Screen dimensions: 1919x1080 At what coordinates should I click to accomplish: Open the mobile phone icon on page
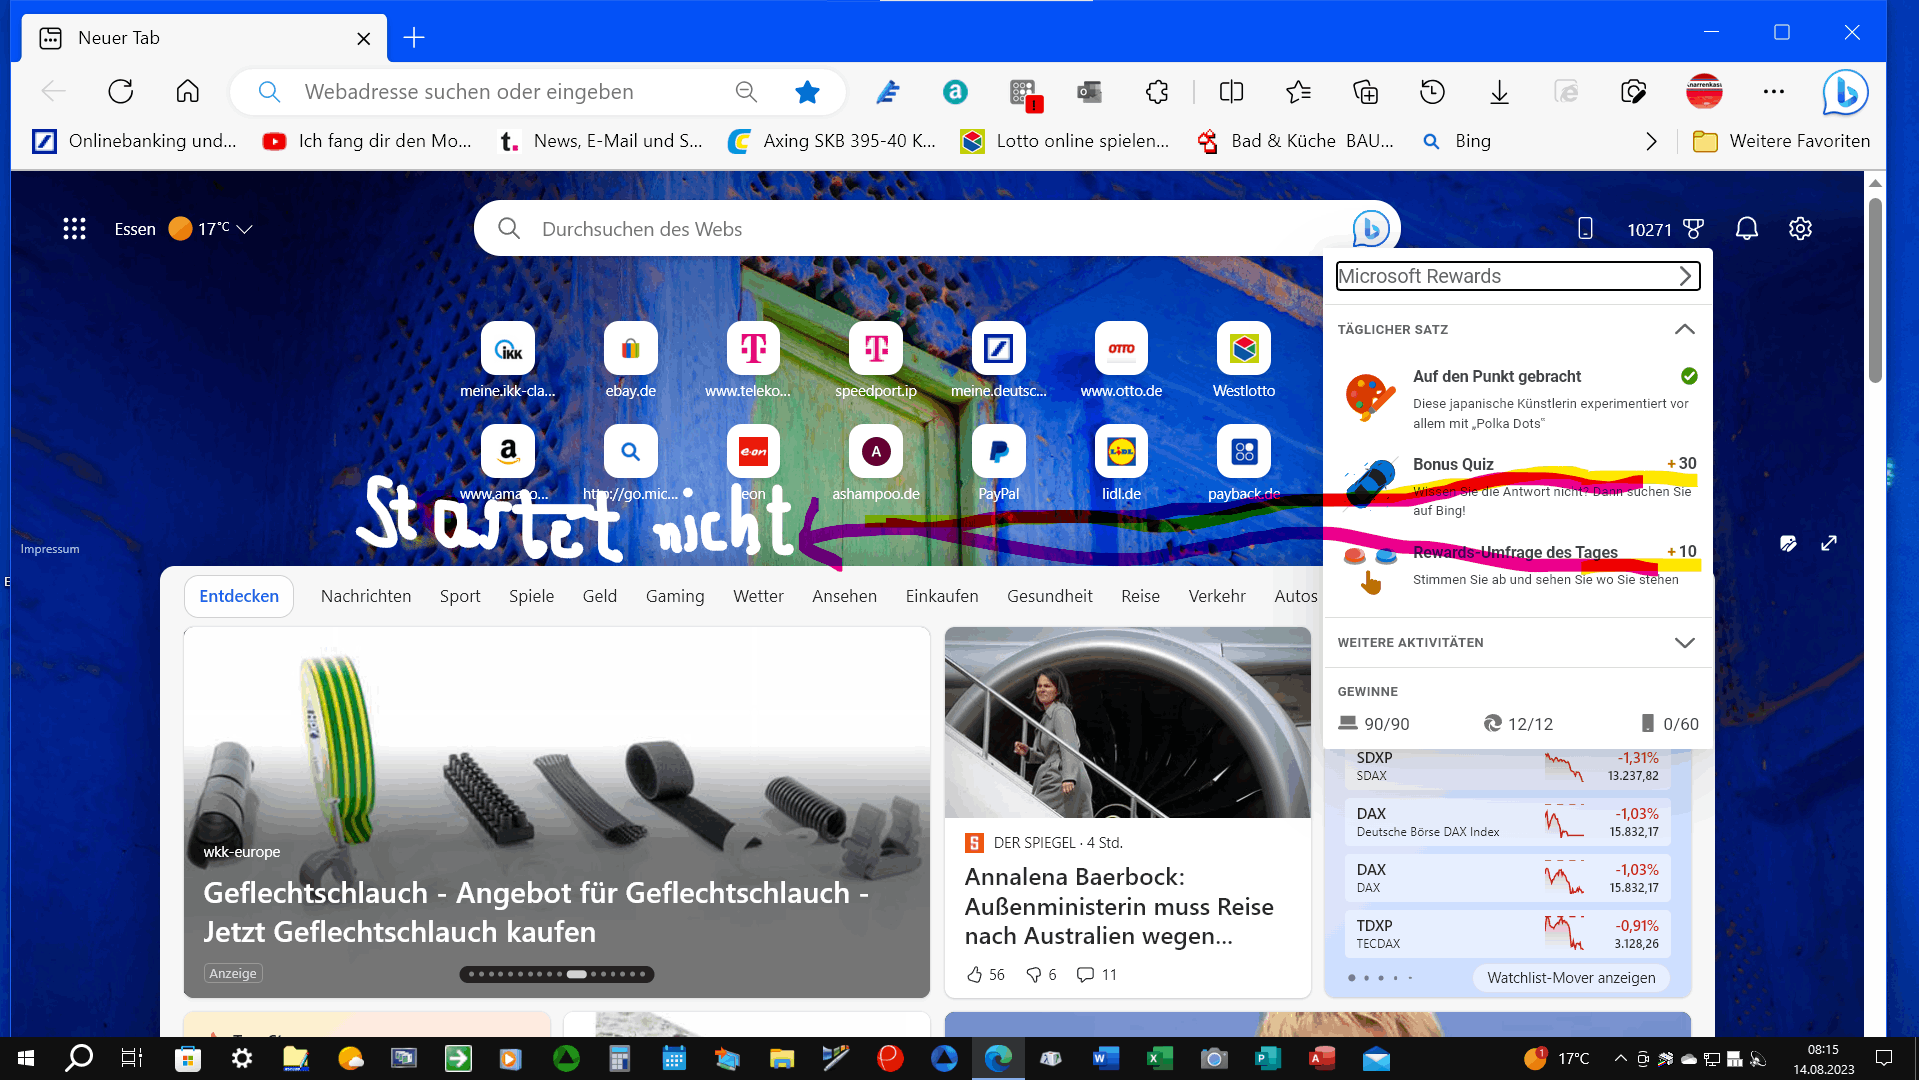1585,229
